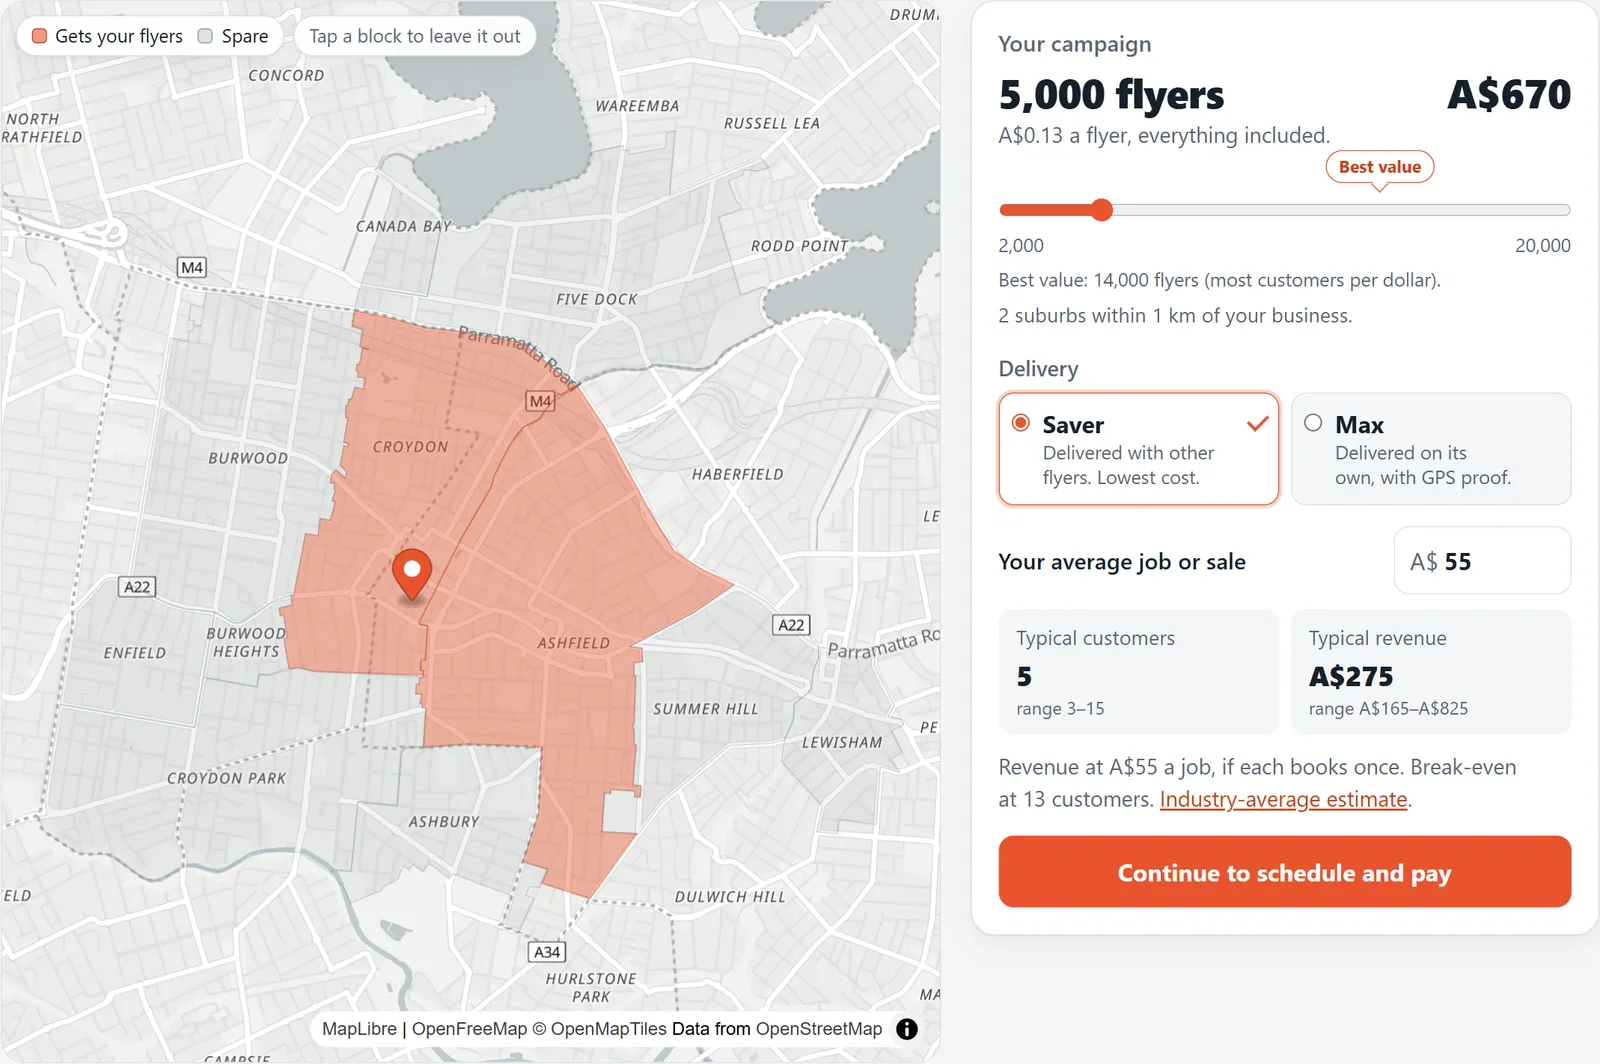
Task: Click the M4 shield near North Strathfield
Action: [192, 267]
